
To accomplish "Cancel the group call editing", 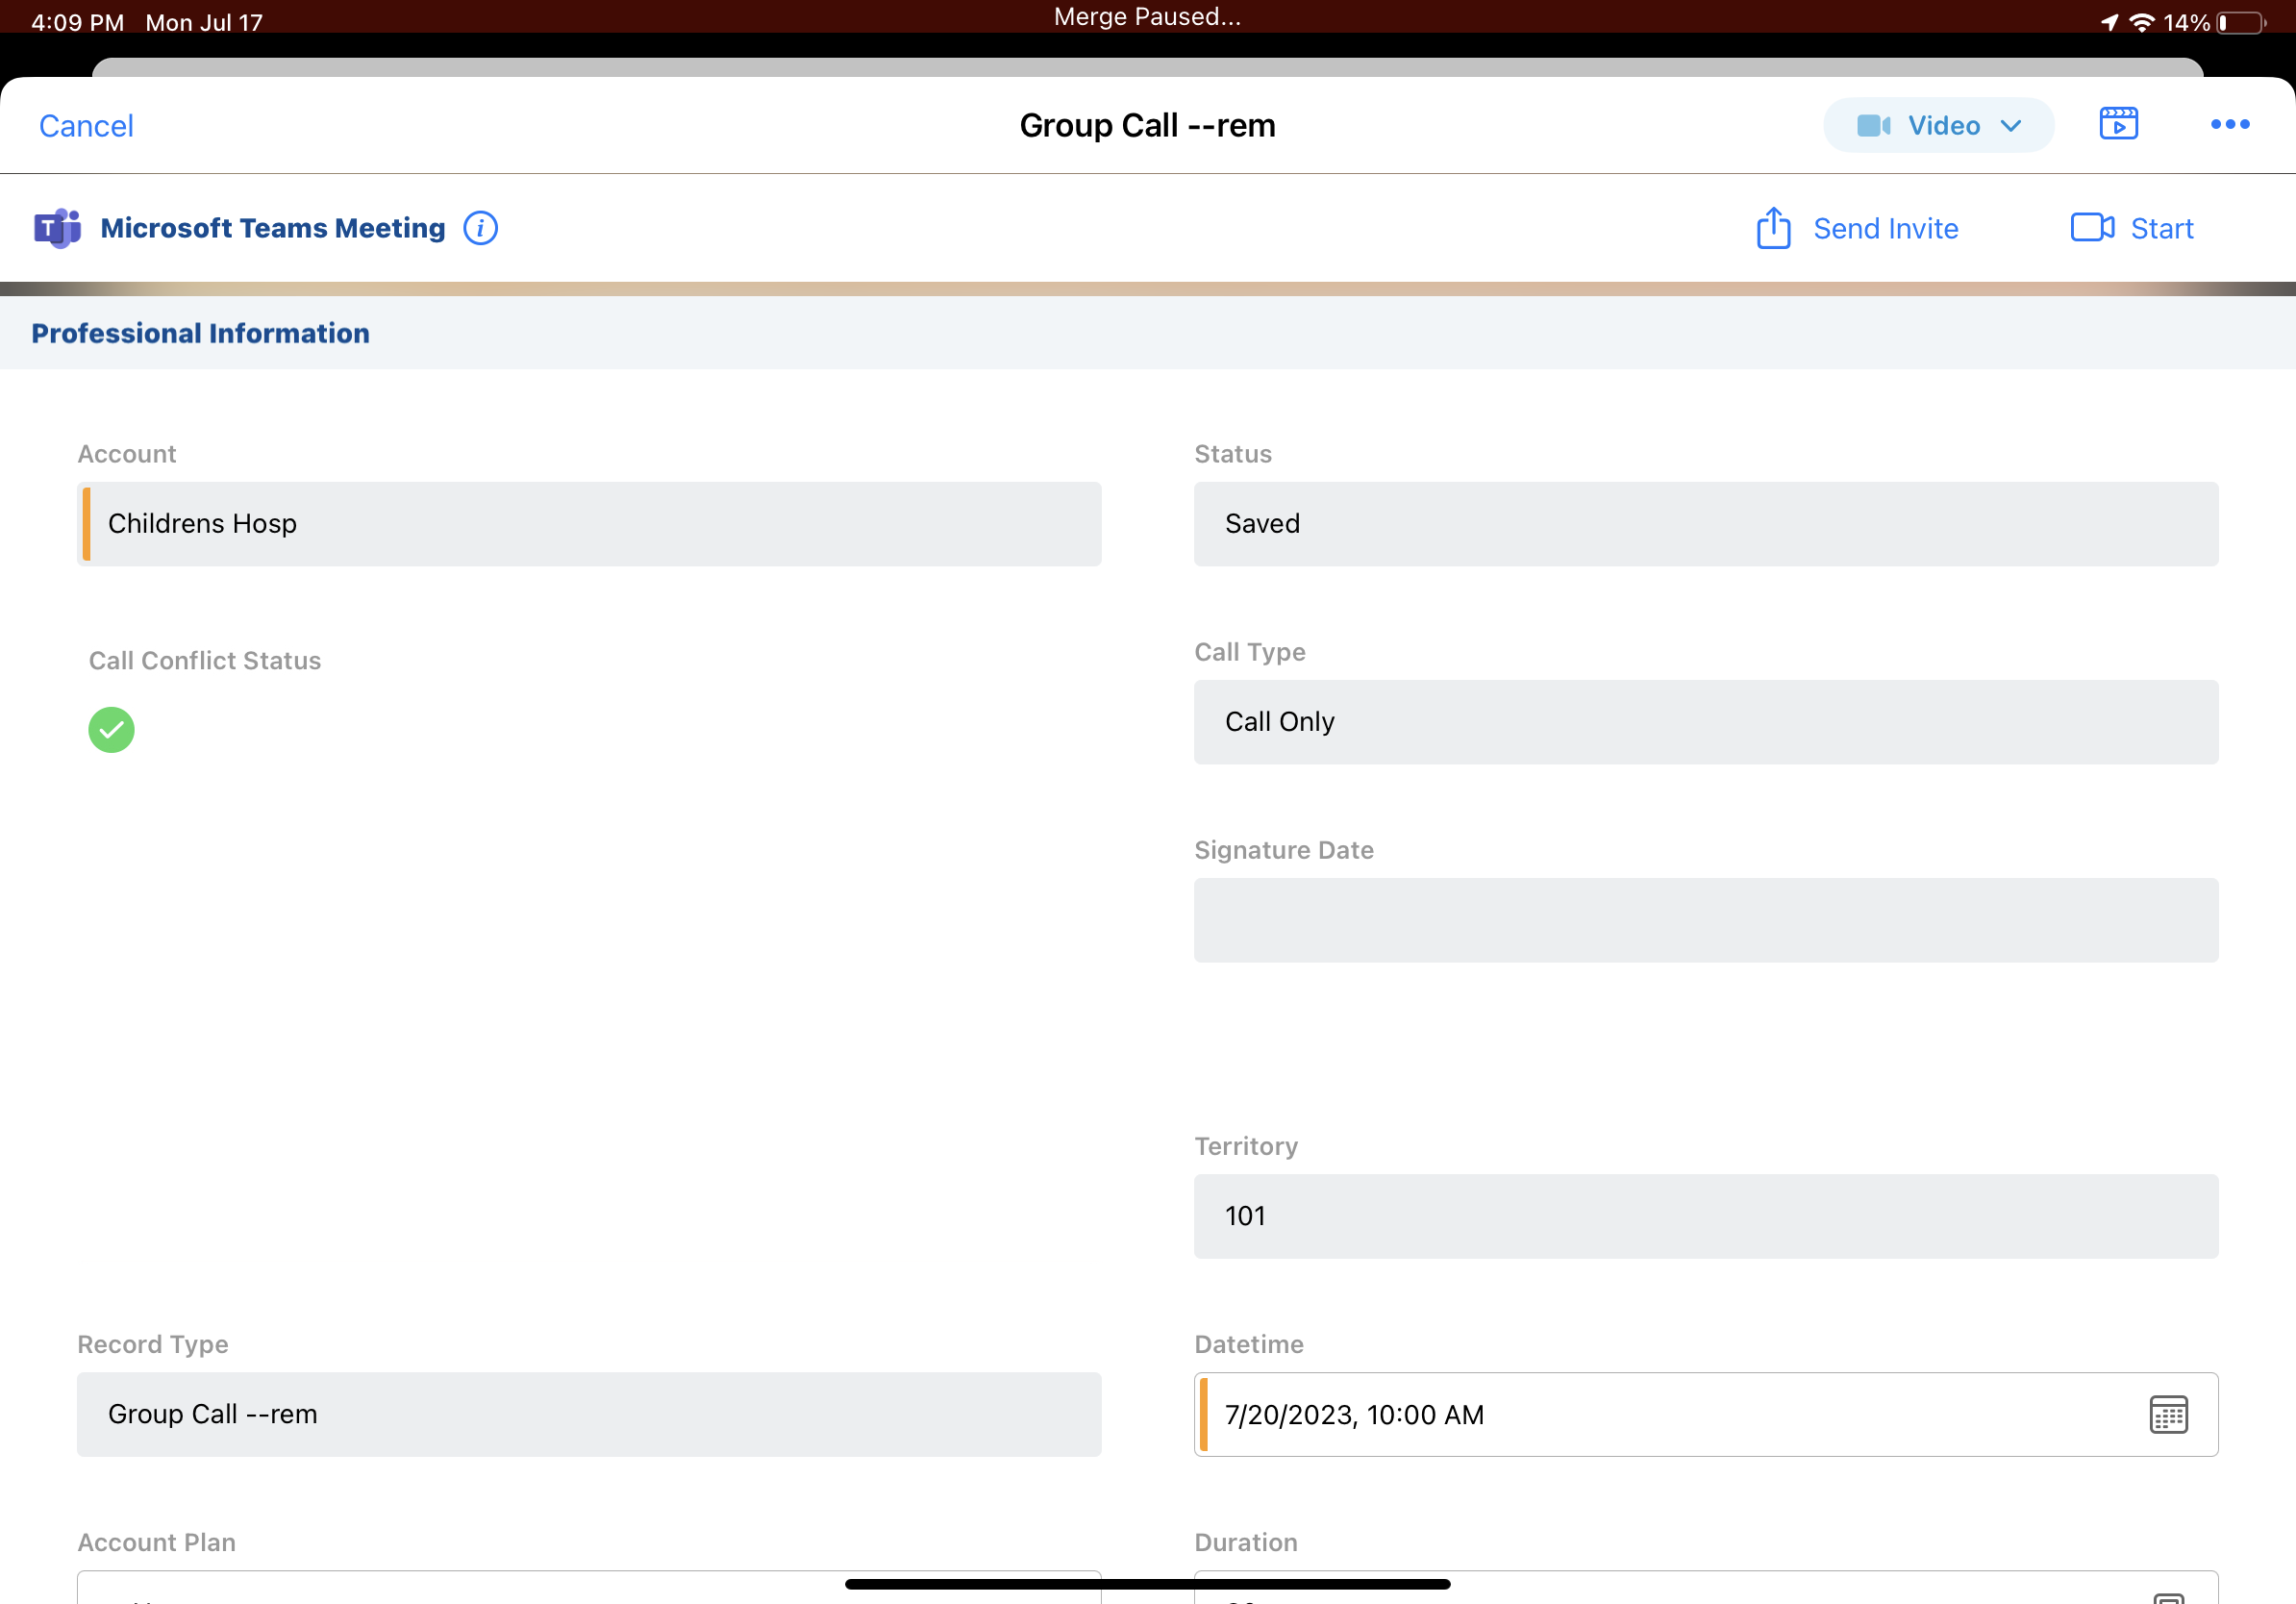I will pos(86,126).
